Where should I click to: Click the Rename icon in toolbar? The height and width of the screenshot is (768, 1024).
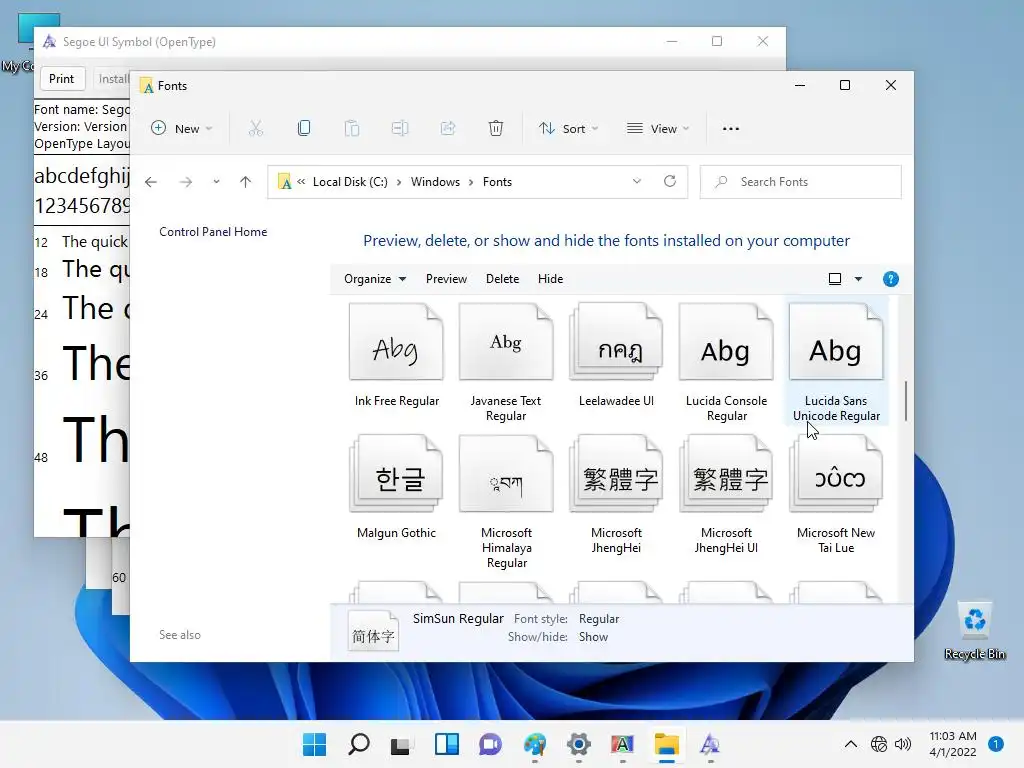point(400,129)
